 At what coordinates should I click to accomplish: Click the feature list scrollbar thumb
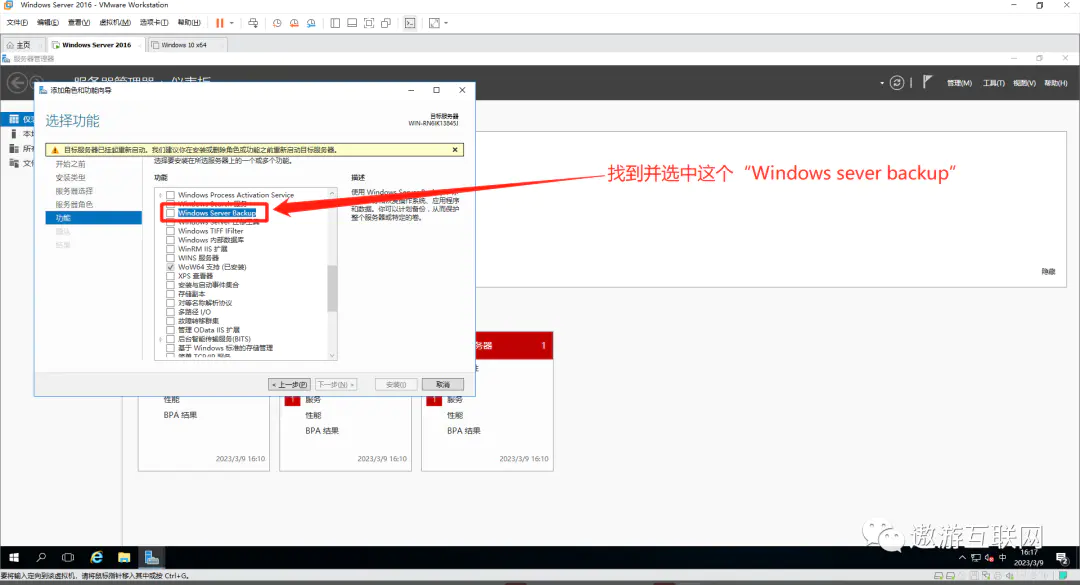[x=332, y=288]
